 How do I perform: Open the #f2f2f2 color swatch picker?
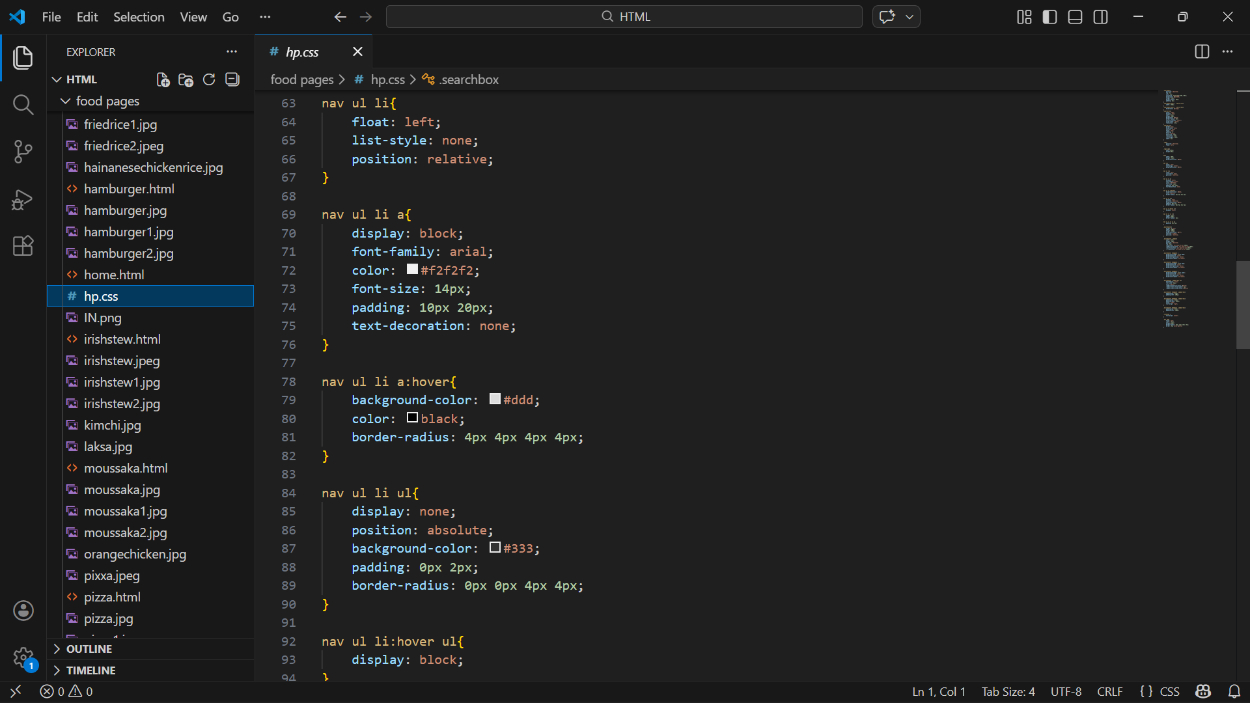412,270
